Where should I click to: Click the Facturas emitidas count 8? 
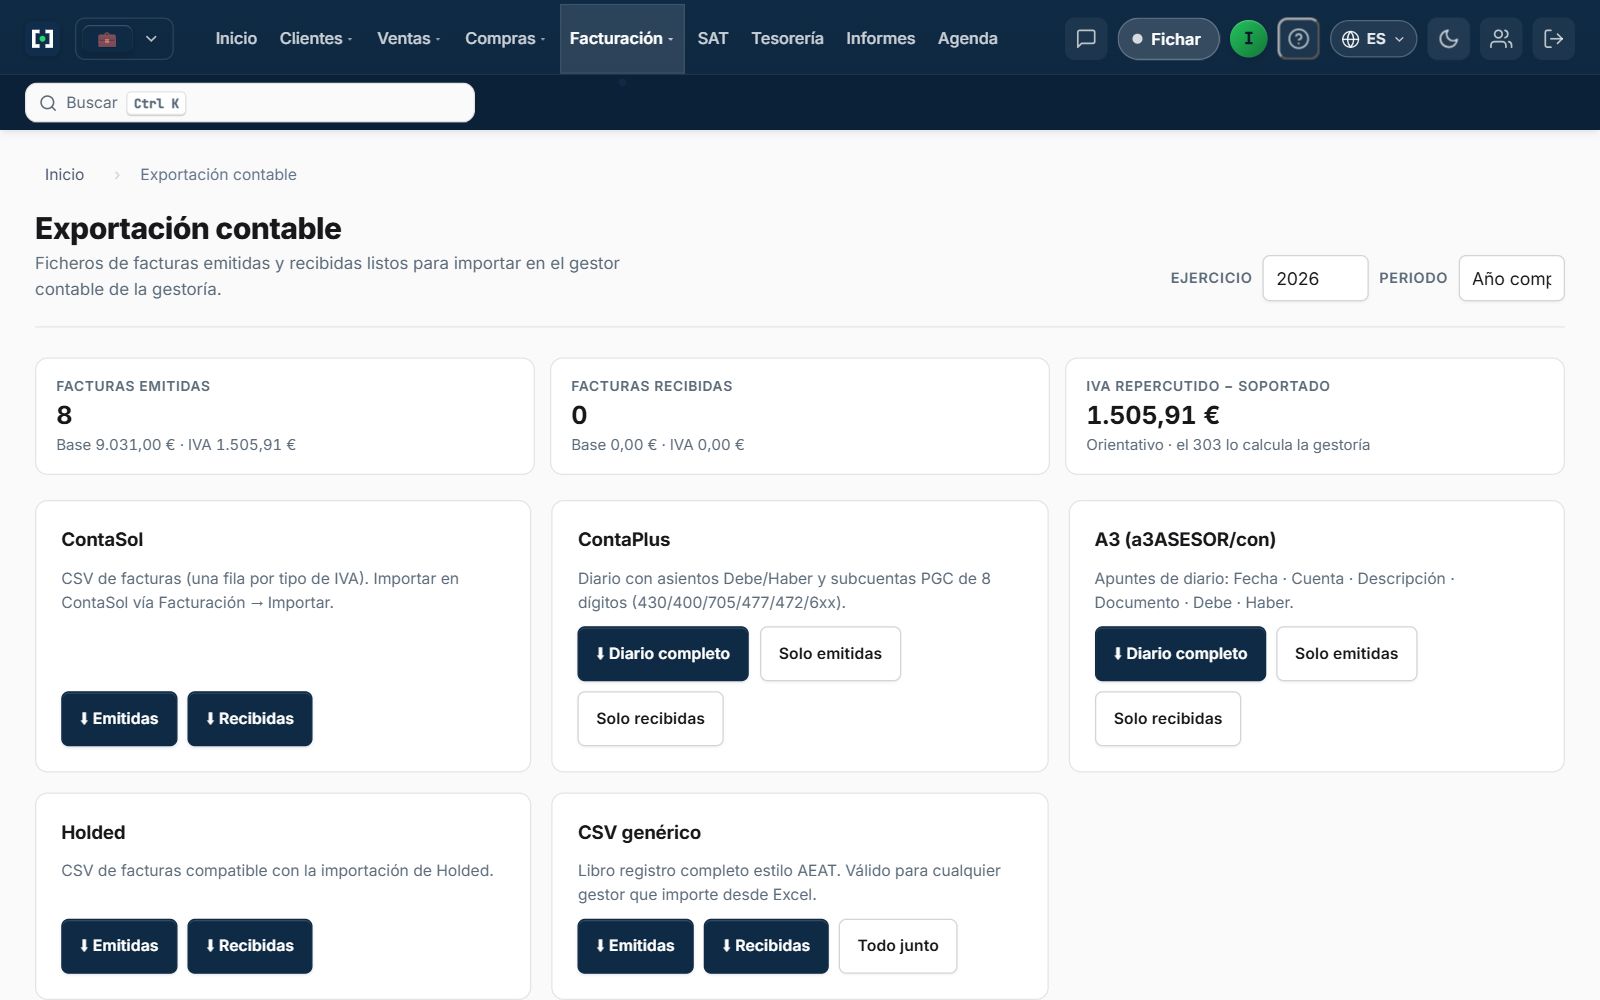[x=64, y=415]
